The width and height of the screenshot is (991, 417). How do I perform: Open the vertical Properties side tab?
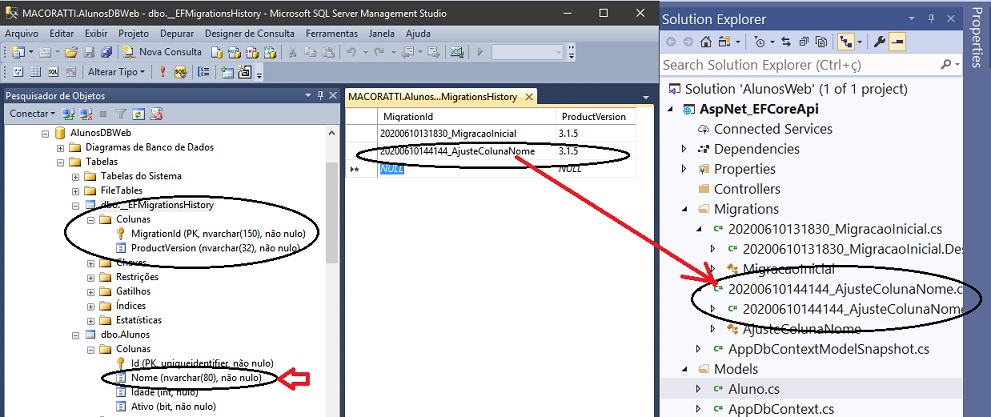(977, 39)
